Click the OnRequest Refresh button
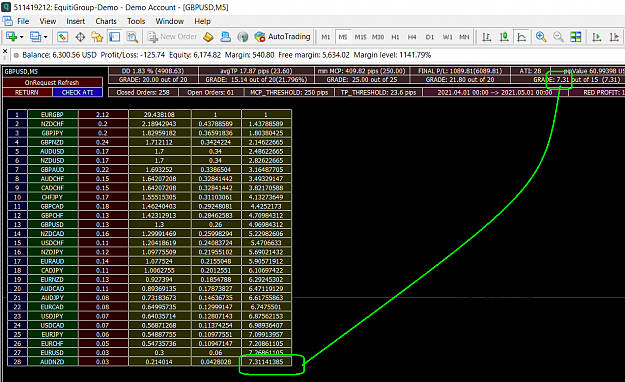The width and height of the screenshot is (625, 382). (x=52, y=83)
